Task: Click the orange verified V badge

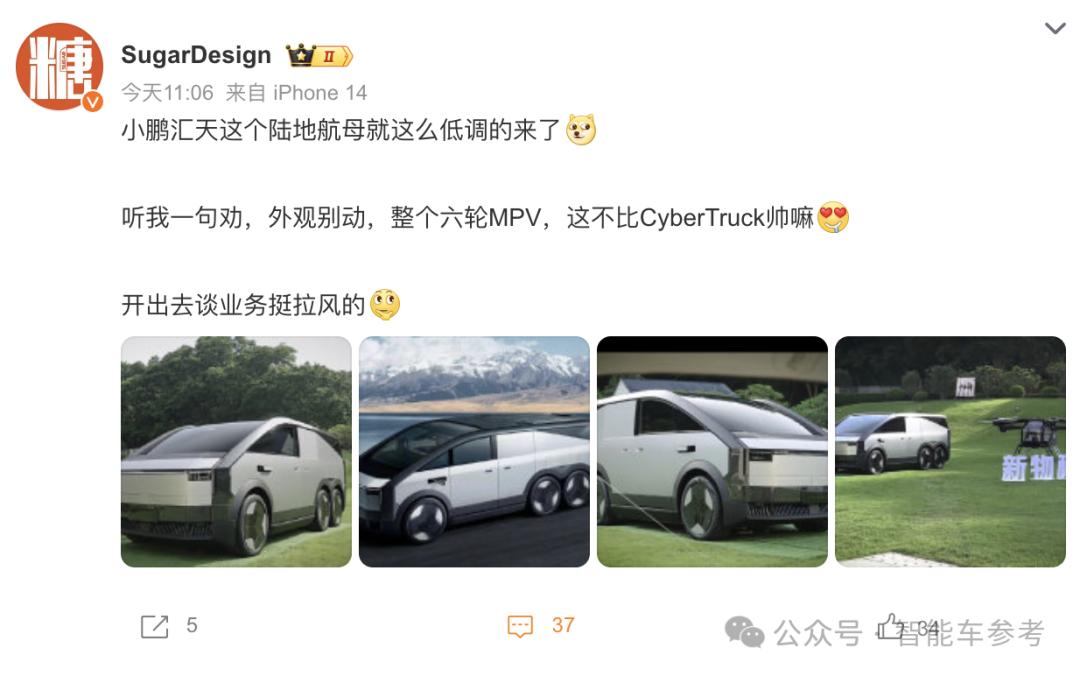Action: point(93,101)
